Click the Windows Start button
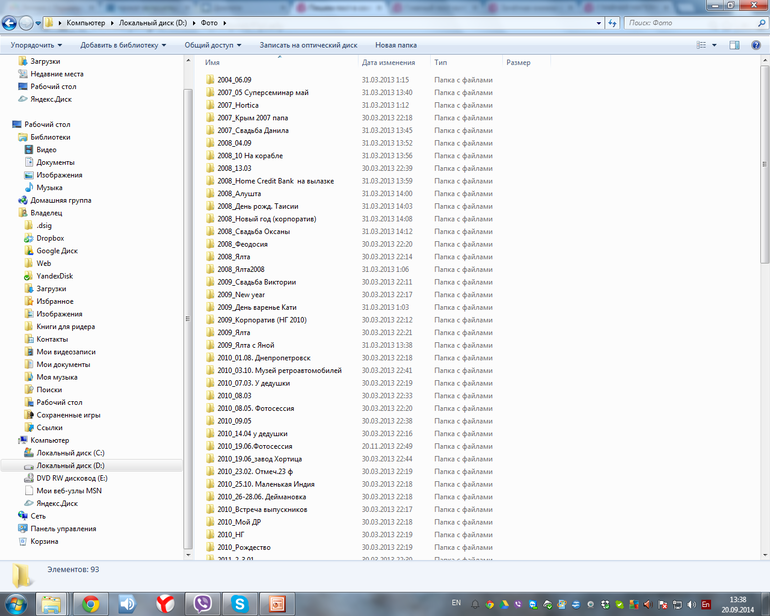The width and height of the screenshot is (770, 616). coord(17,603)
